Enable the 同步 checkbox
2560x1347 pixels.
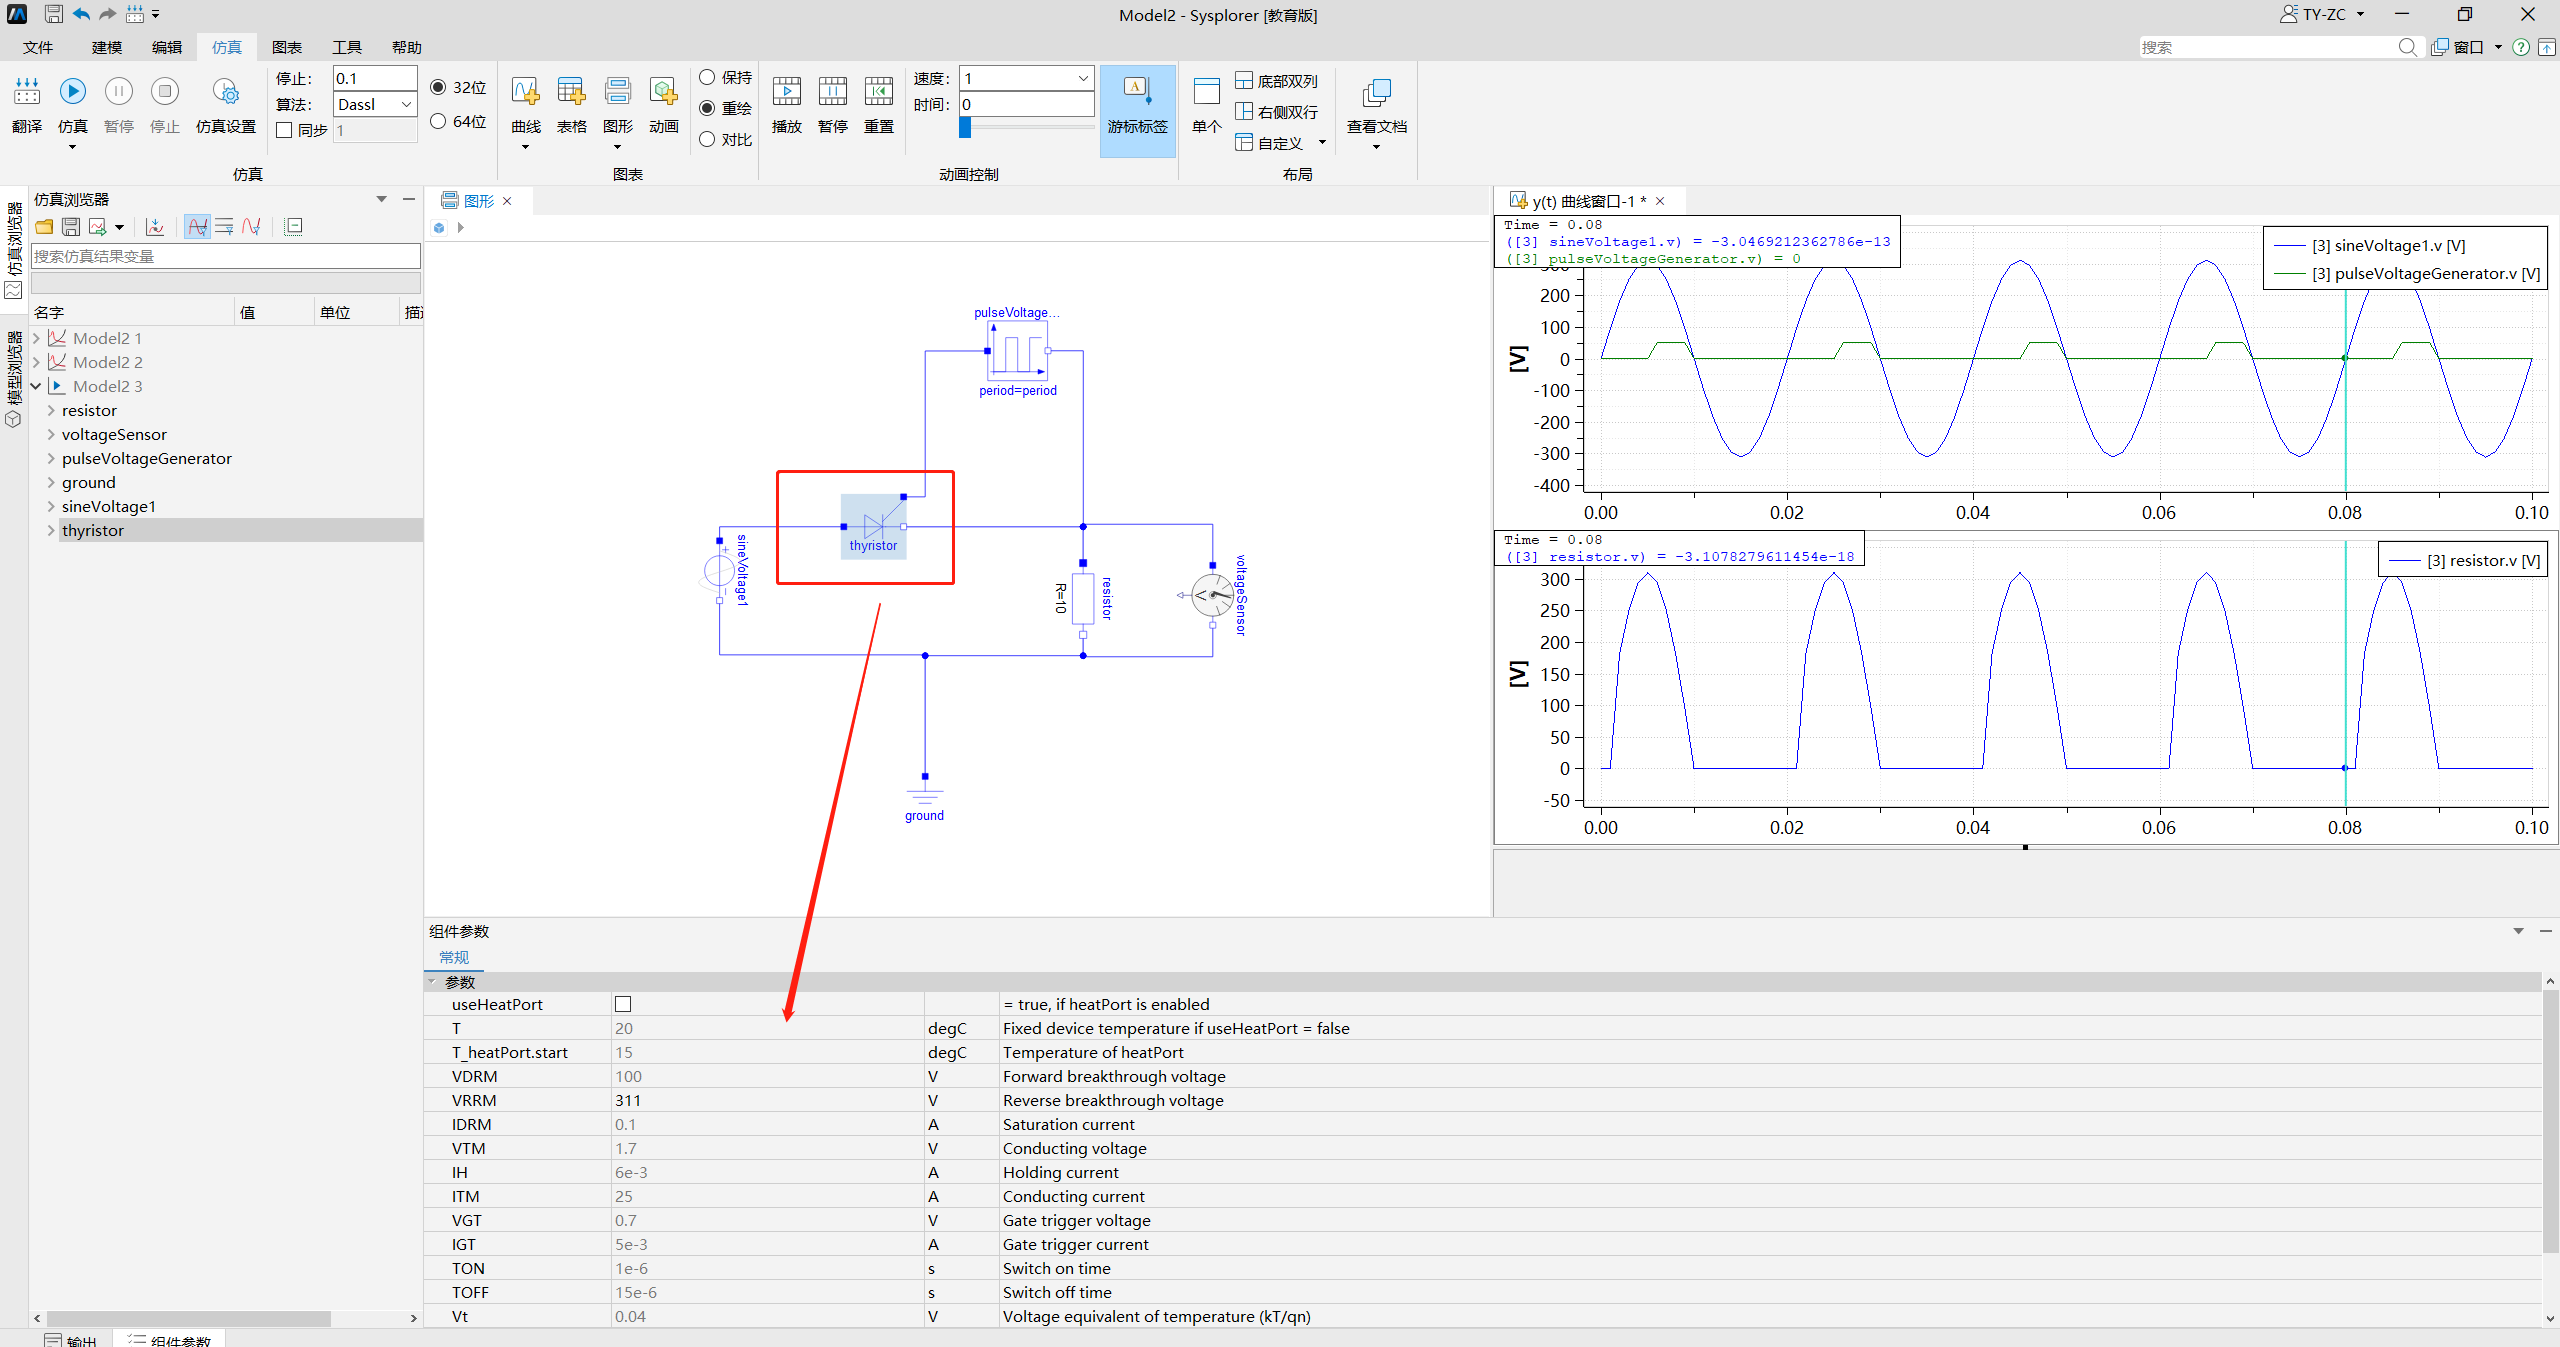click(x=284, y=130)
